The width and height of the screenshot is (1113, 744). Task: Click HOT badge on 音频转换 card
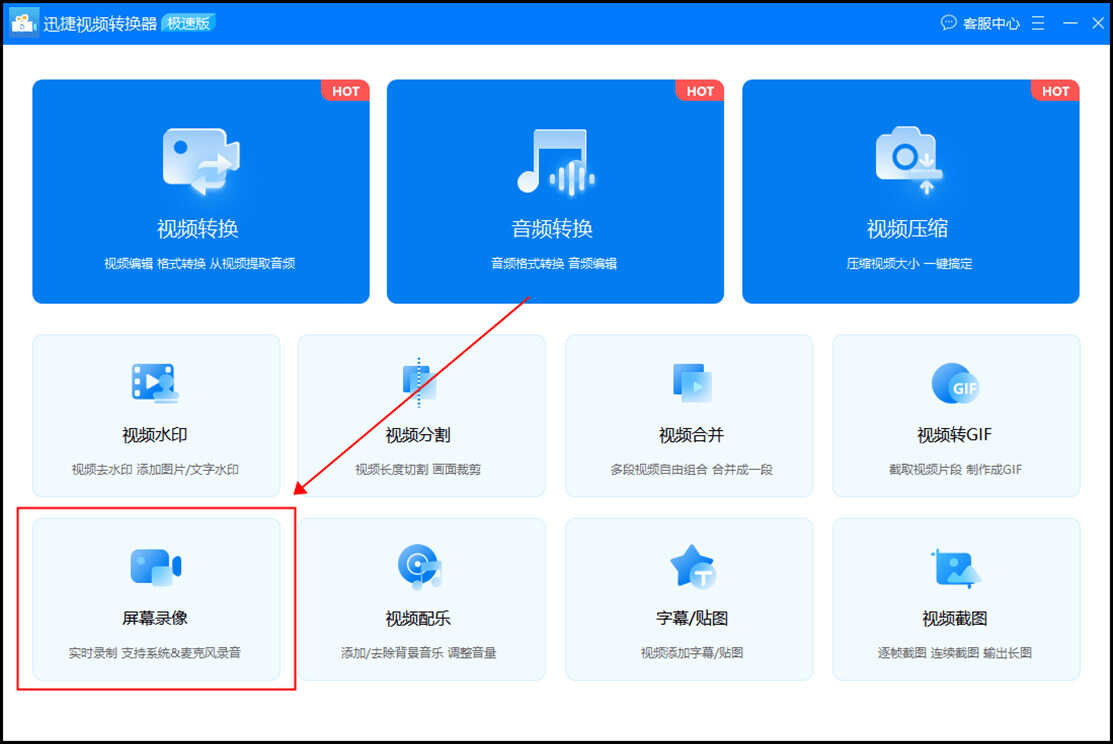click(700, 91)
